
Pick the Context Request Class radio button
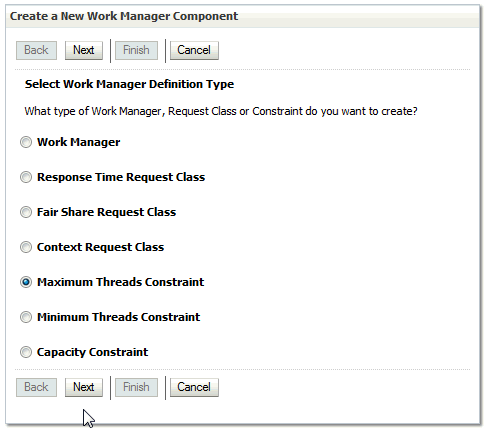point(26,247)
